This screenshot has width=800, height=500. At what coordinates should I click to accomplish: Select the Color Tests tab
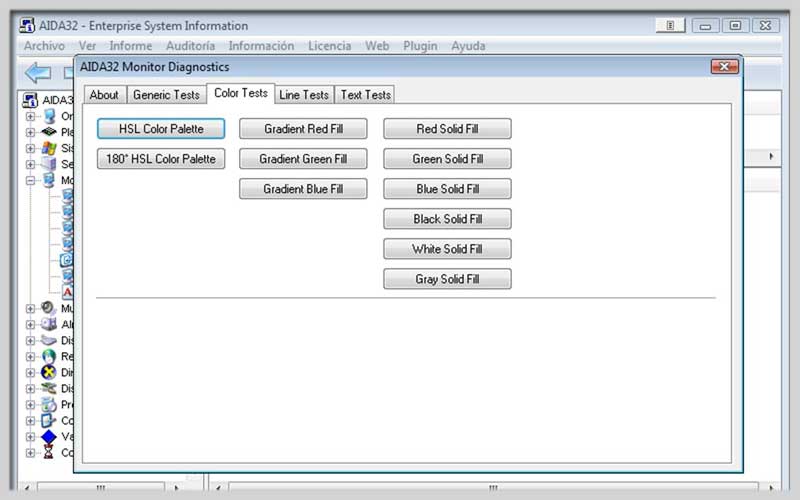241,93
